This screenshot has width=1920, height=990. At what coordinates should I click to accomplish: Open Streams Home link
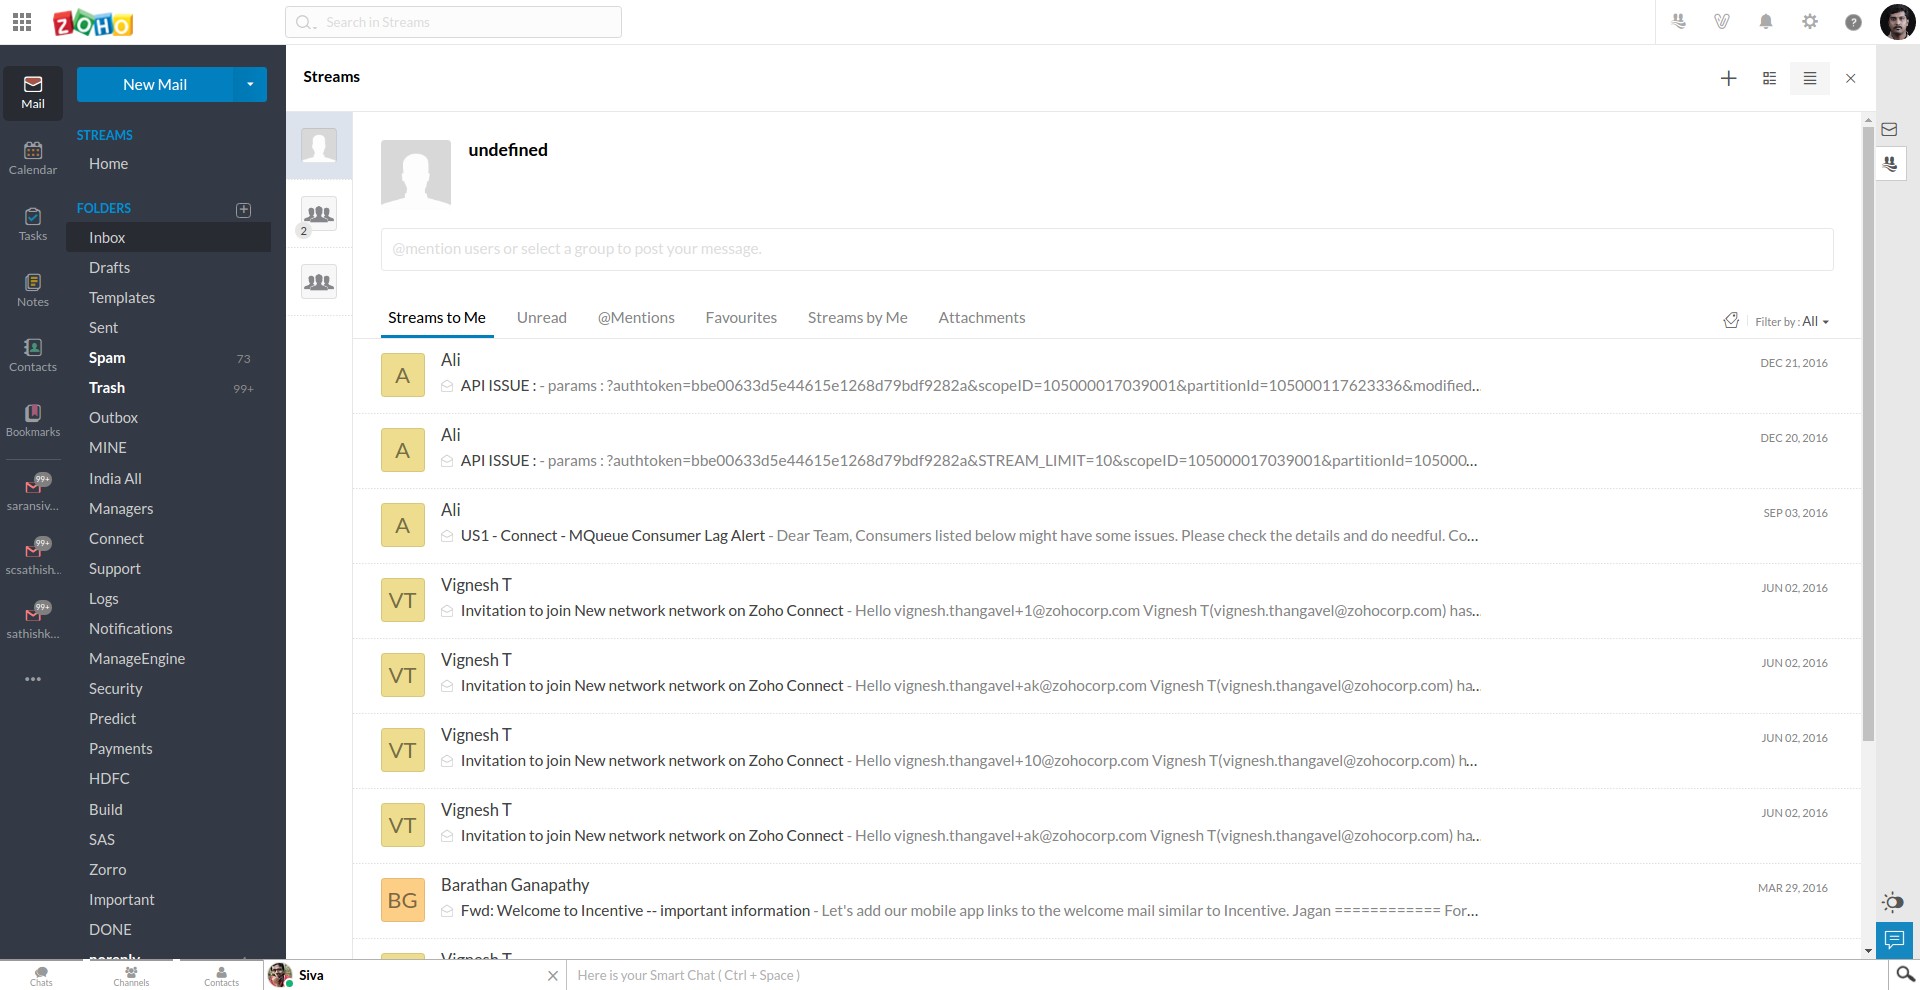[x=108, y=164]
